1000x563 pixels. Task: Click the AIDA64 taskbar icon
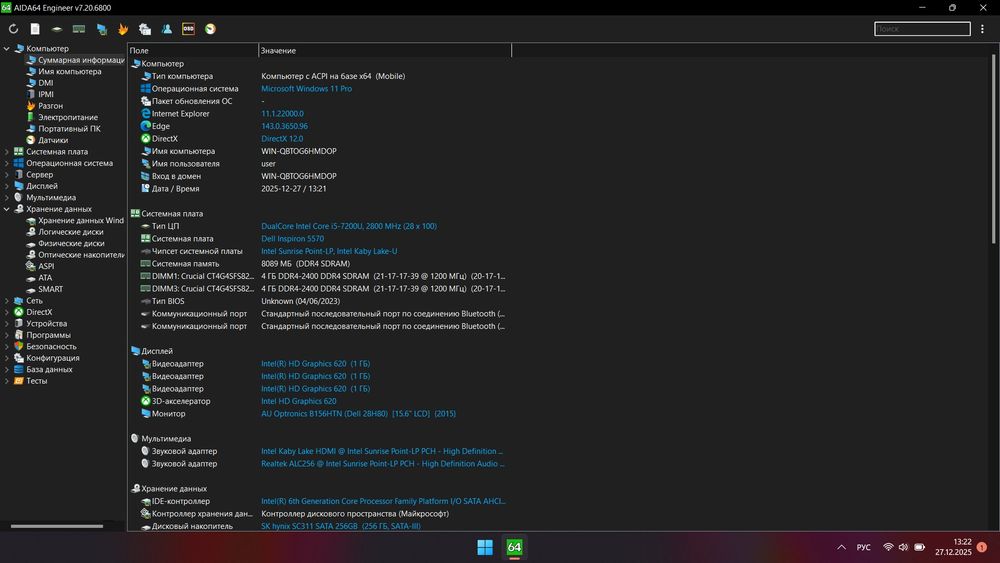pyautogui.click(x=514, y=547)
